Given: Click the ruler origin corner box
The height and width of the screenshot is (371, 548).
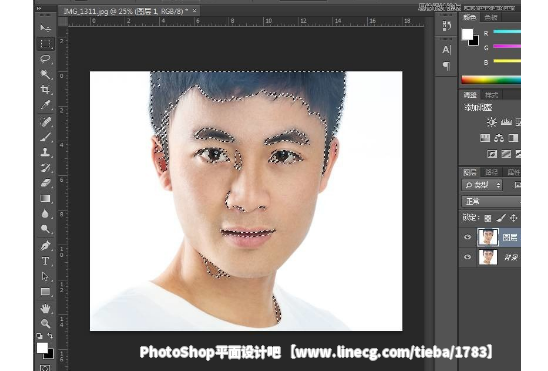Looking at the screenshot, I should [63, 22].
